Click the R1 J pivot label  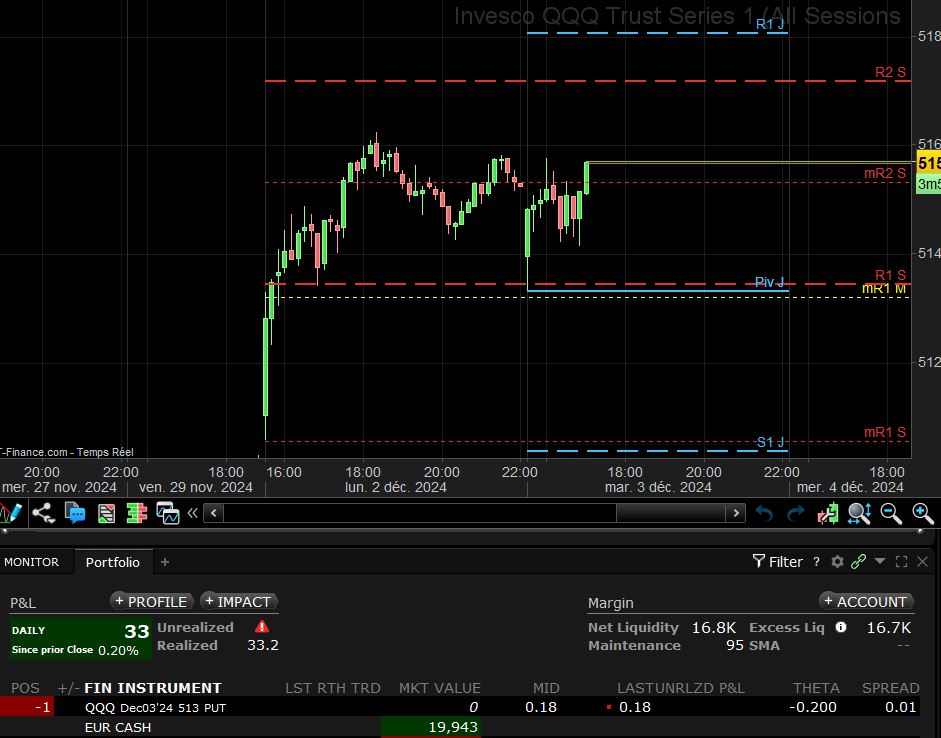[770, 24]
